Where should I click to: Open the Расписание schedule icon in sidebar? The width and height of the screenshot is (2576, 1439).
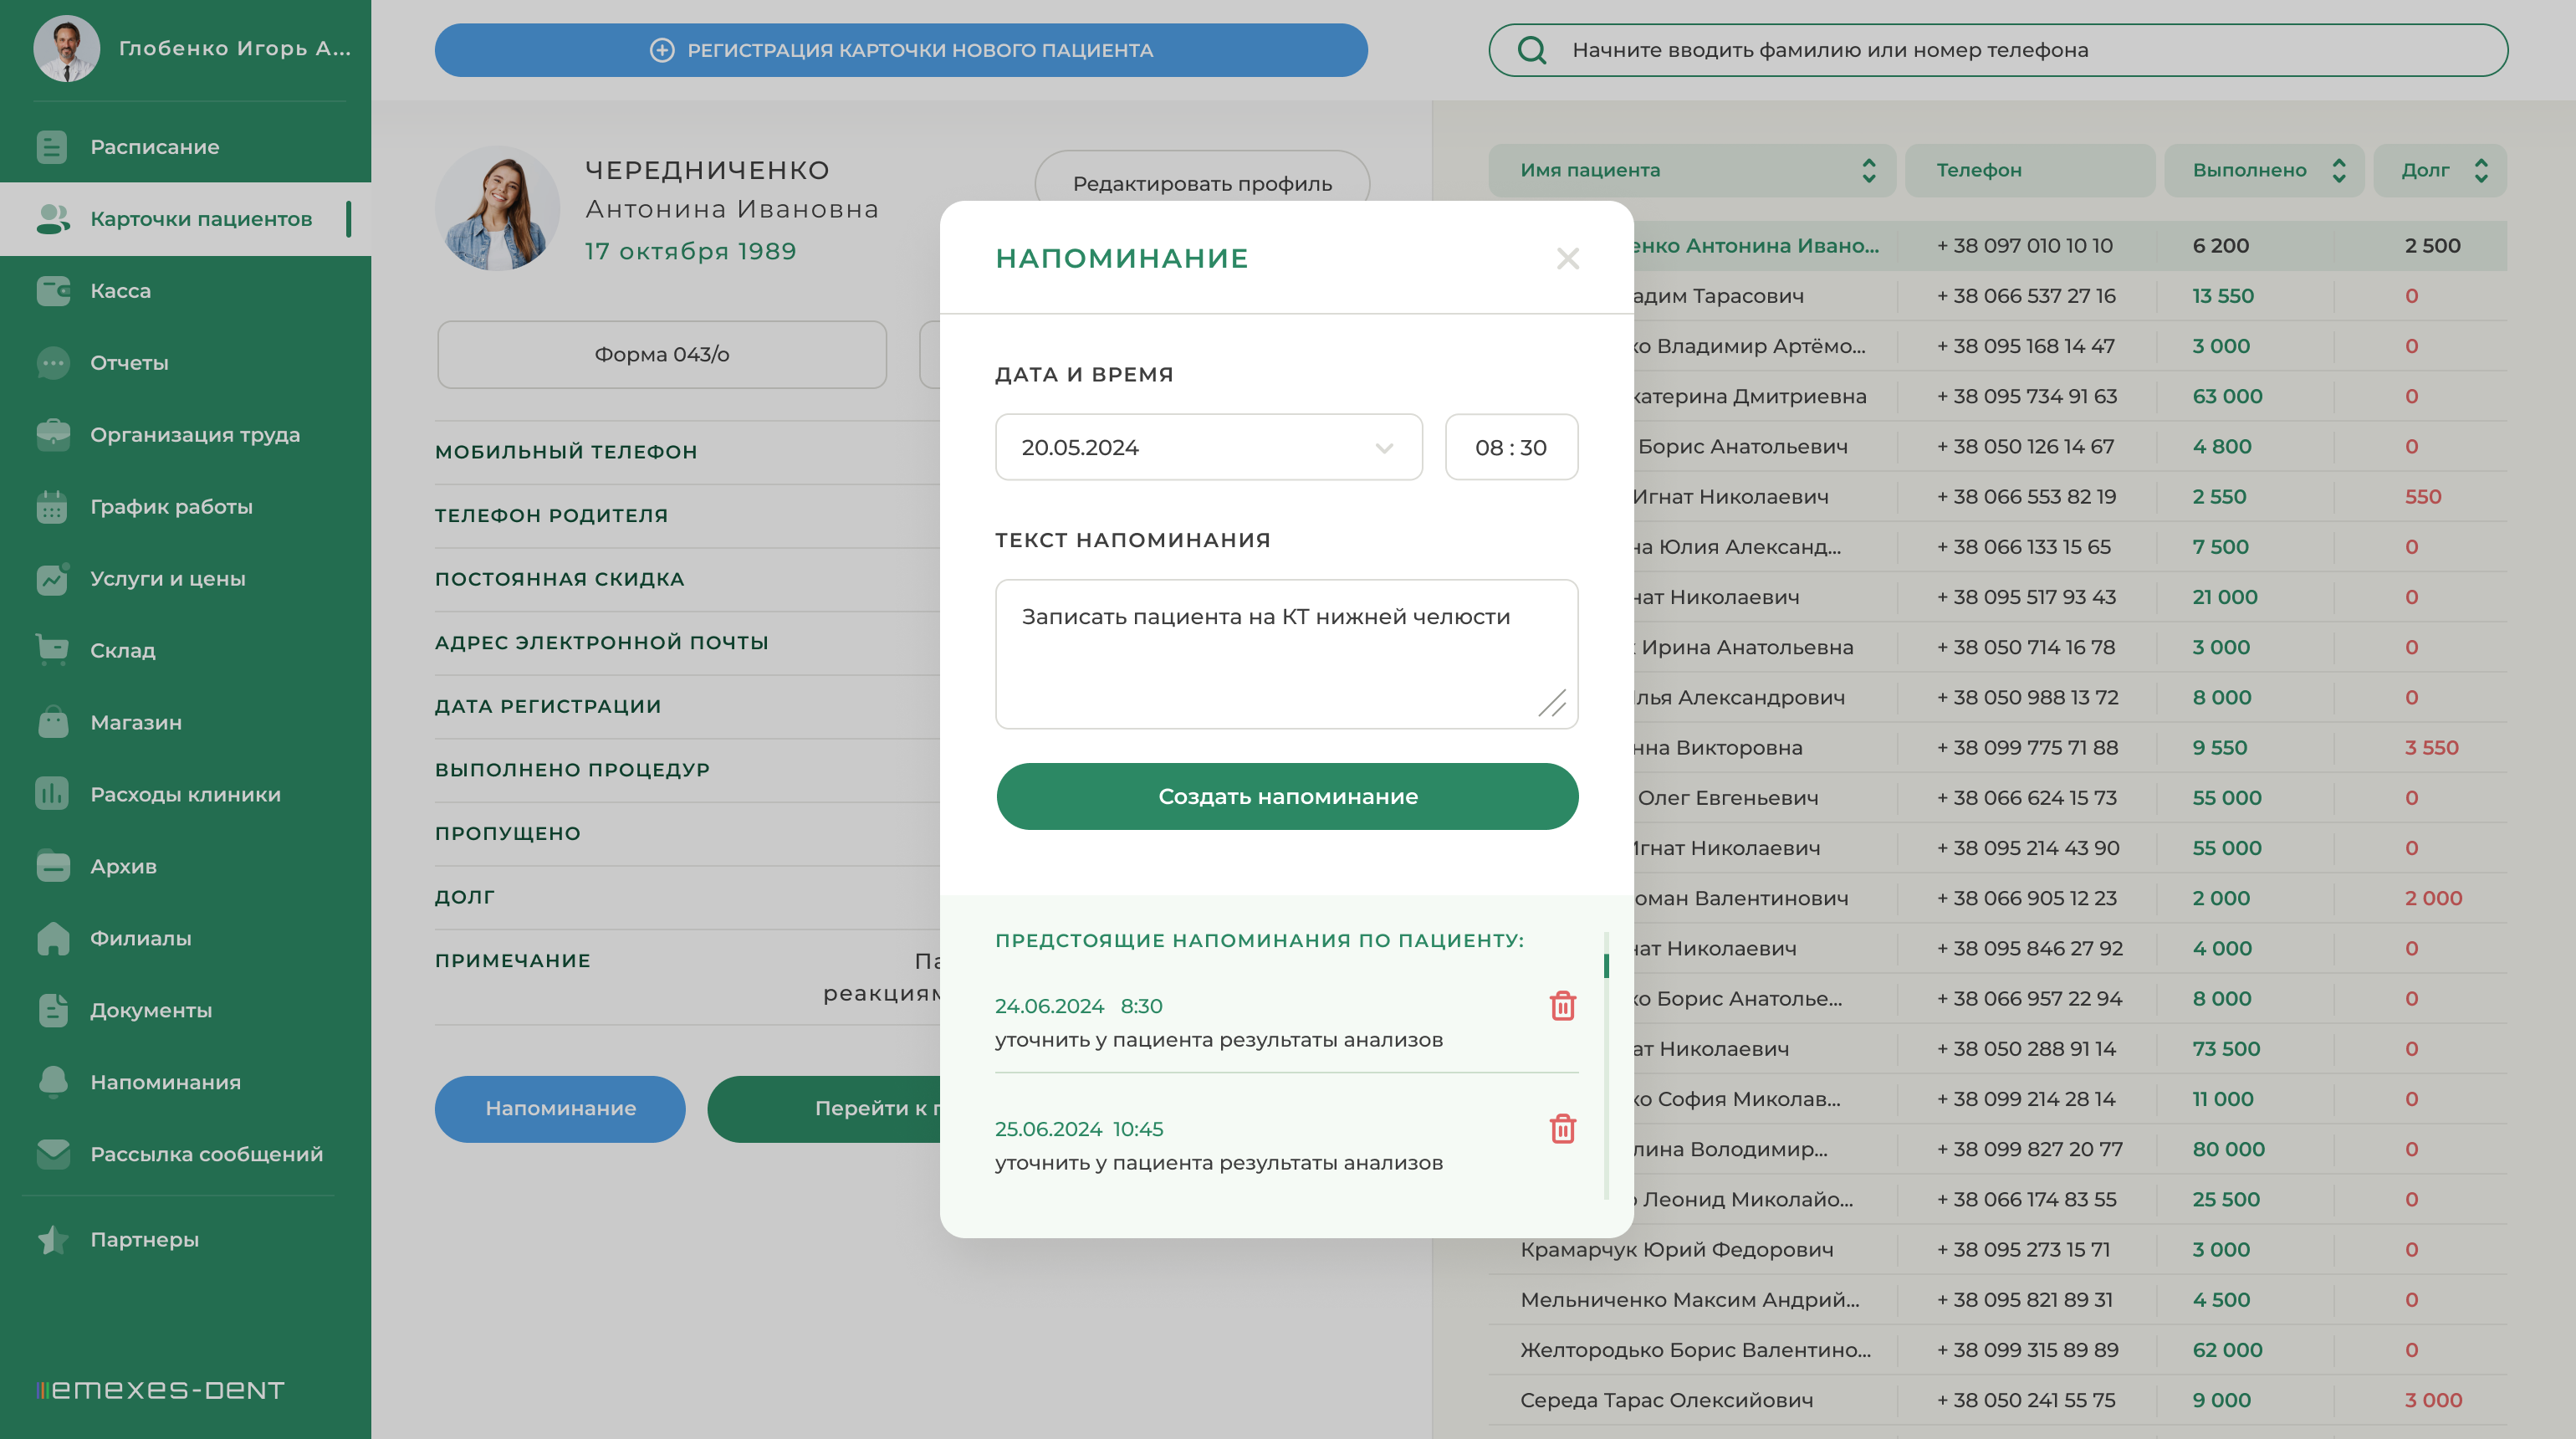click(52, 147)
